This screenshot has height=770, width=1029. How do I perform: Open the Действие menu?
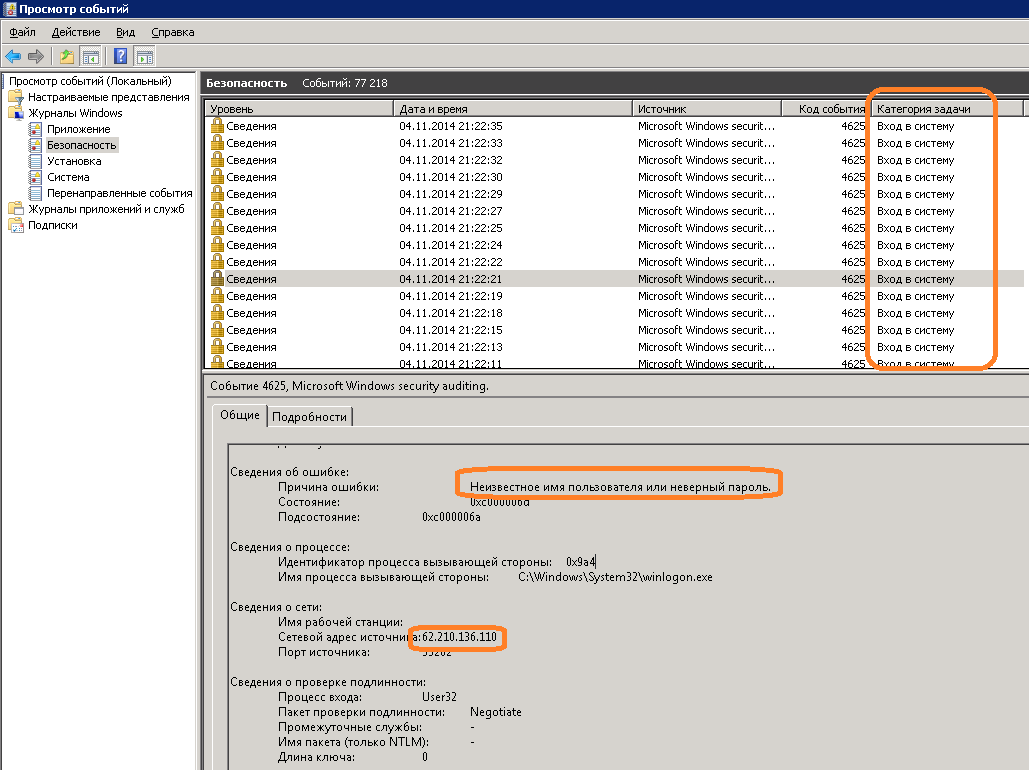76,32
